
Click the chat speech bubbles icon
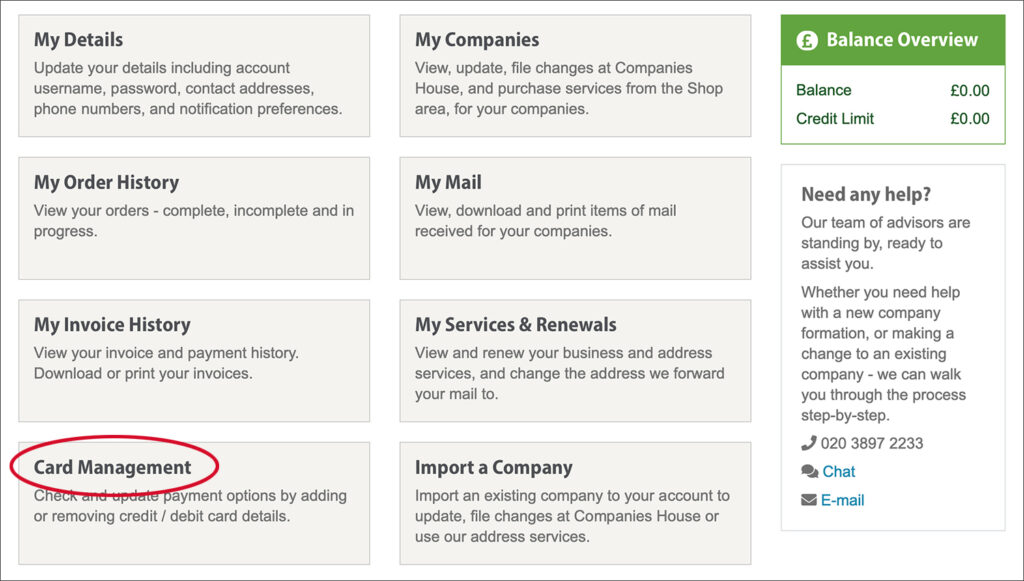[x=809, y=472]
